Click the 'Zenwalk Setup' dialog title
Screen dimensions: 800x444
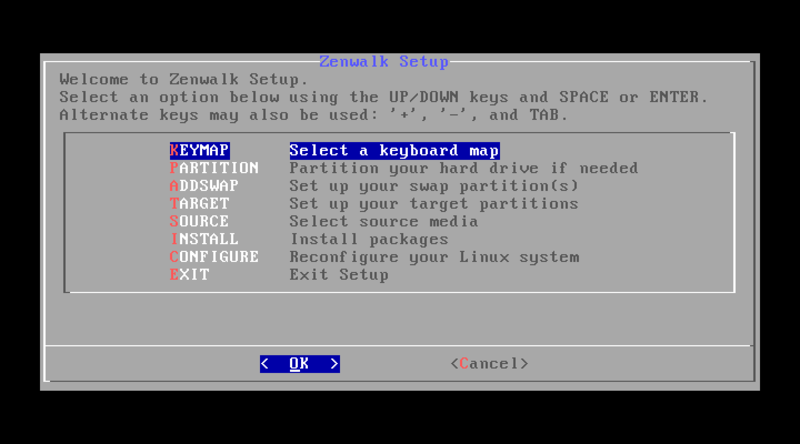coord(384,62)
